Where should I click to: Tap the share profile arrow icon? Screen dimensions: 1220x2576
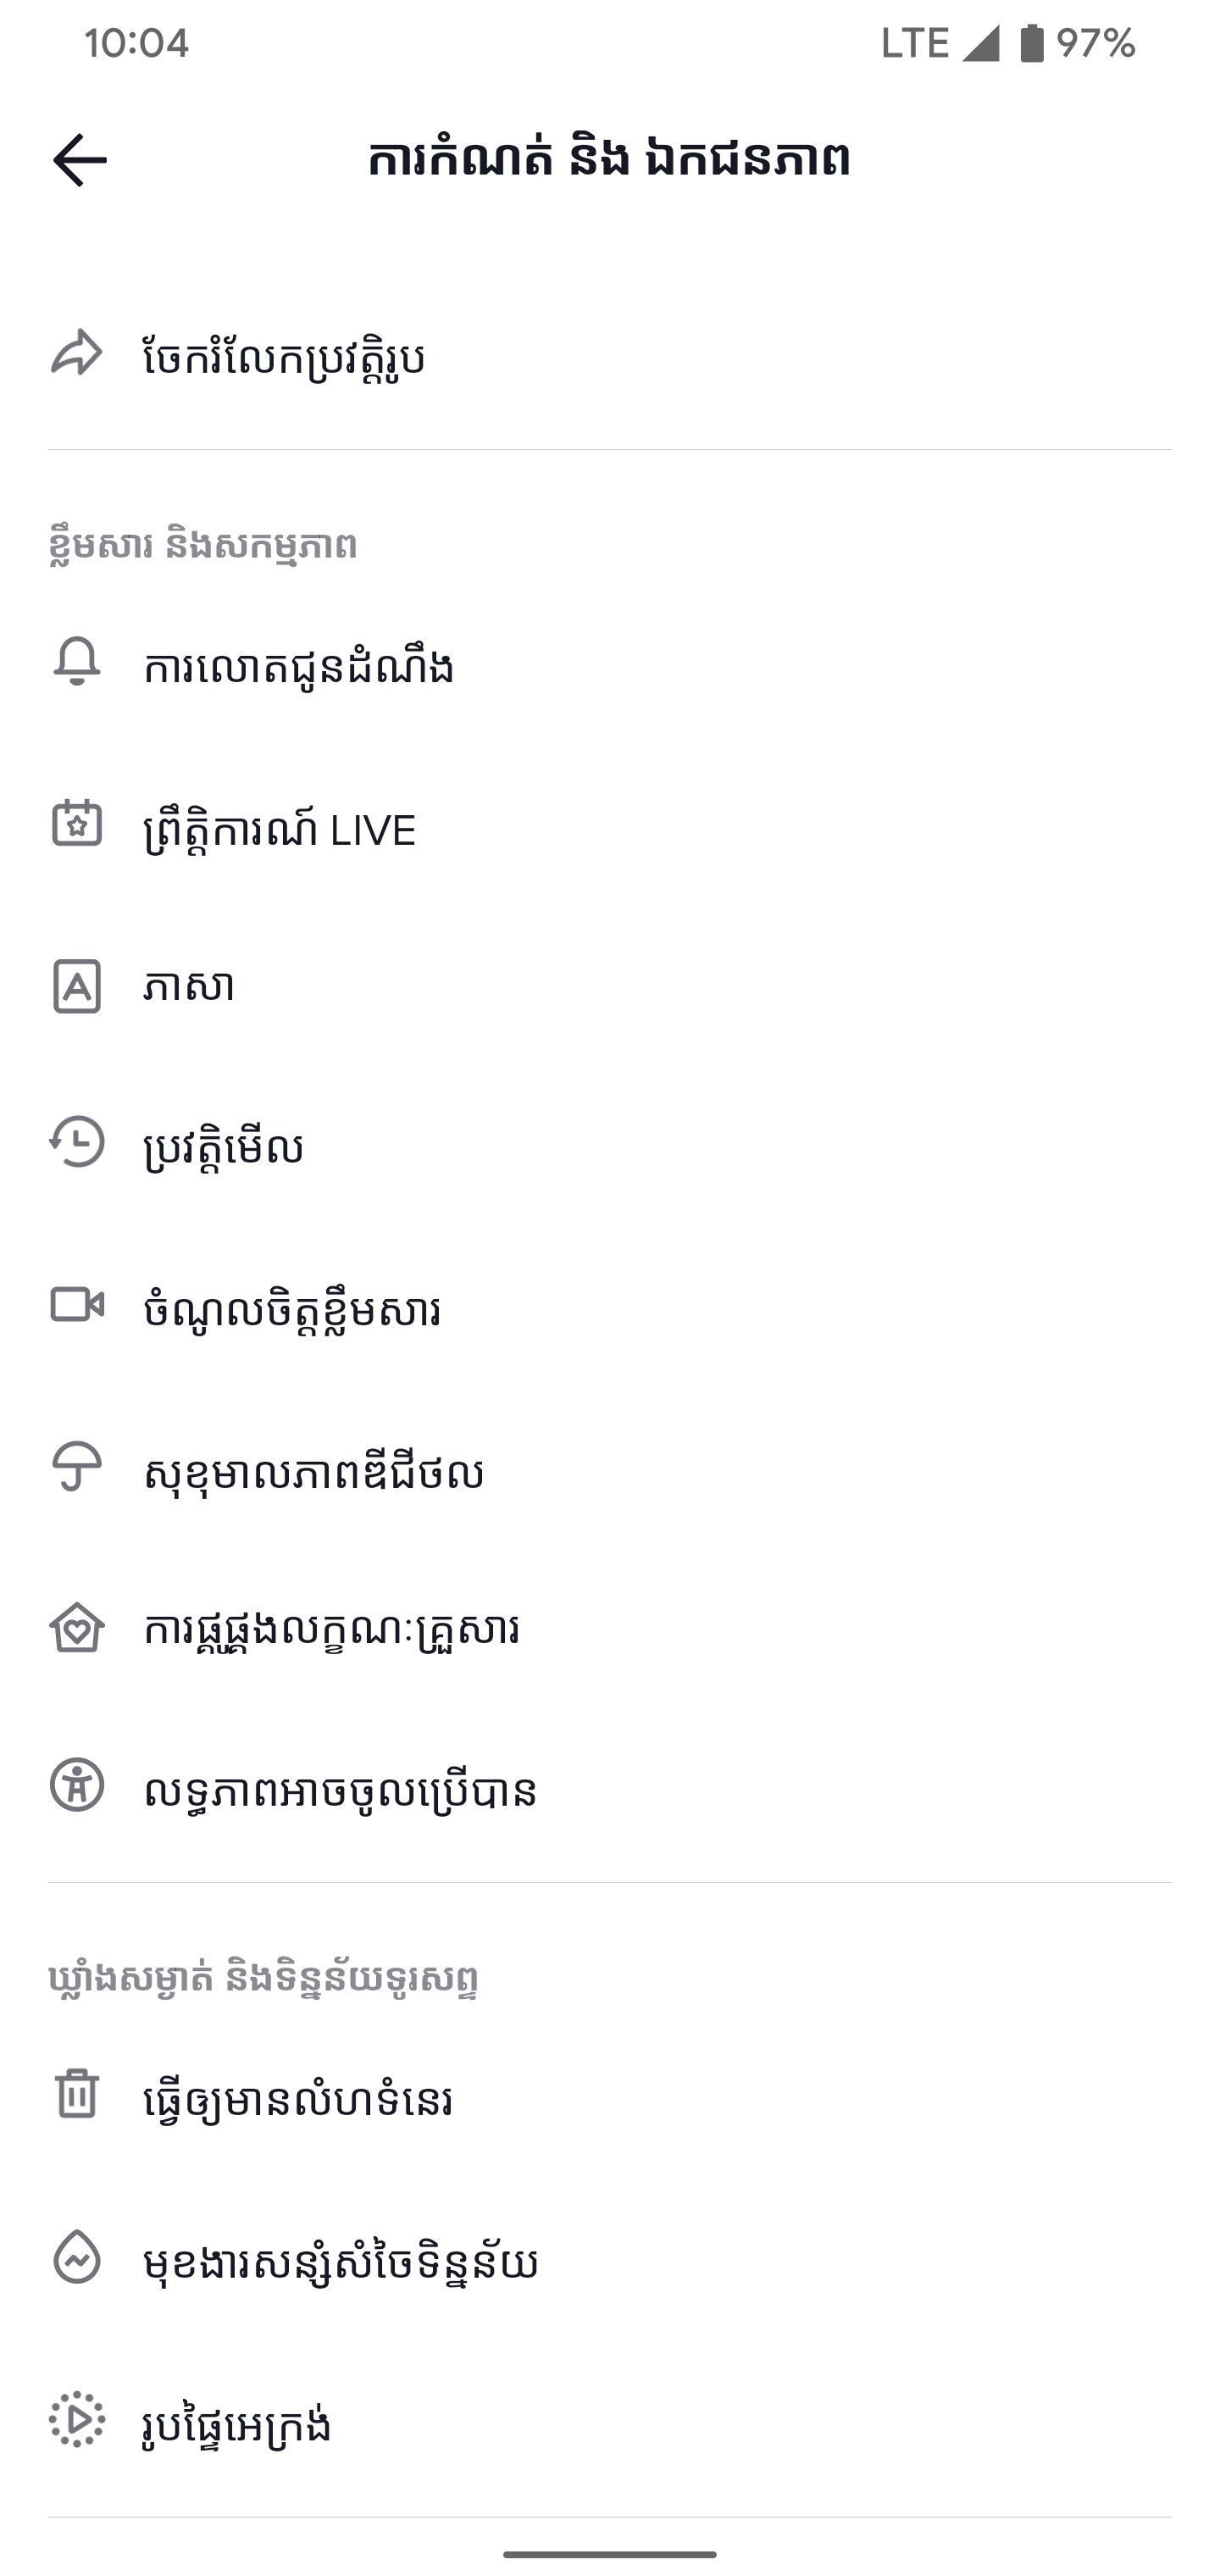[77, 353]
